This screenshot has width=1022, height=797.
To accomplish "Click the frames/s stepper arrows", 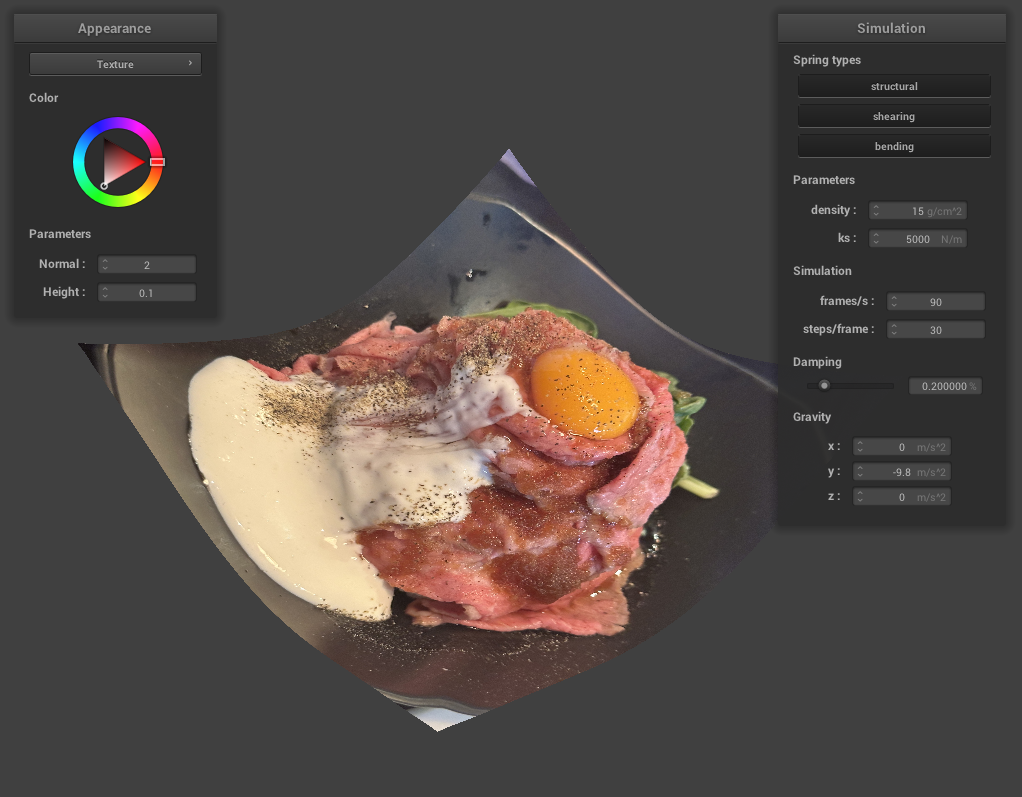I will coord(894,302).
